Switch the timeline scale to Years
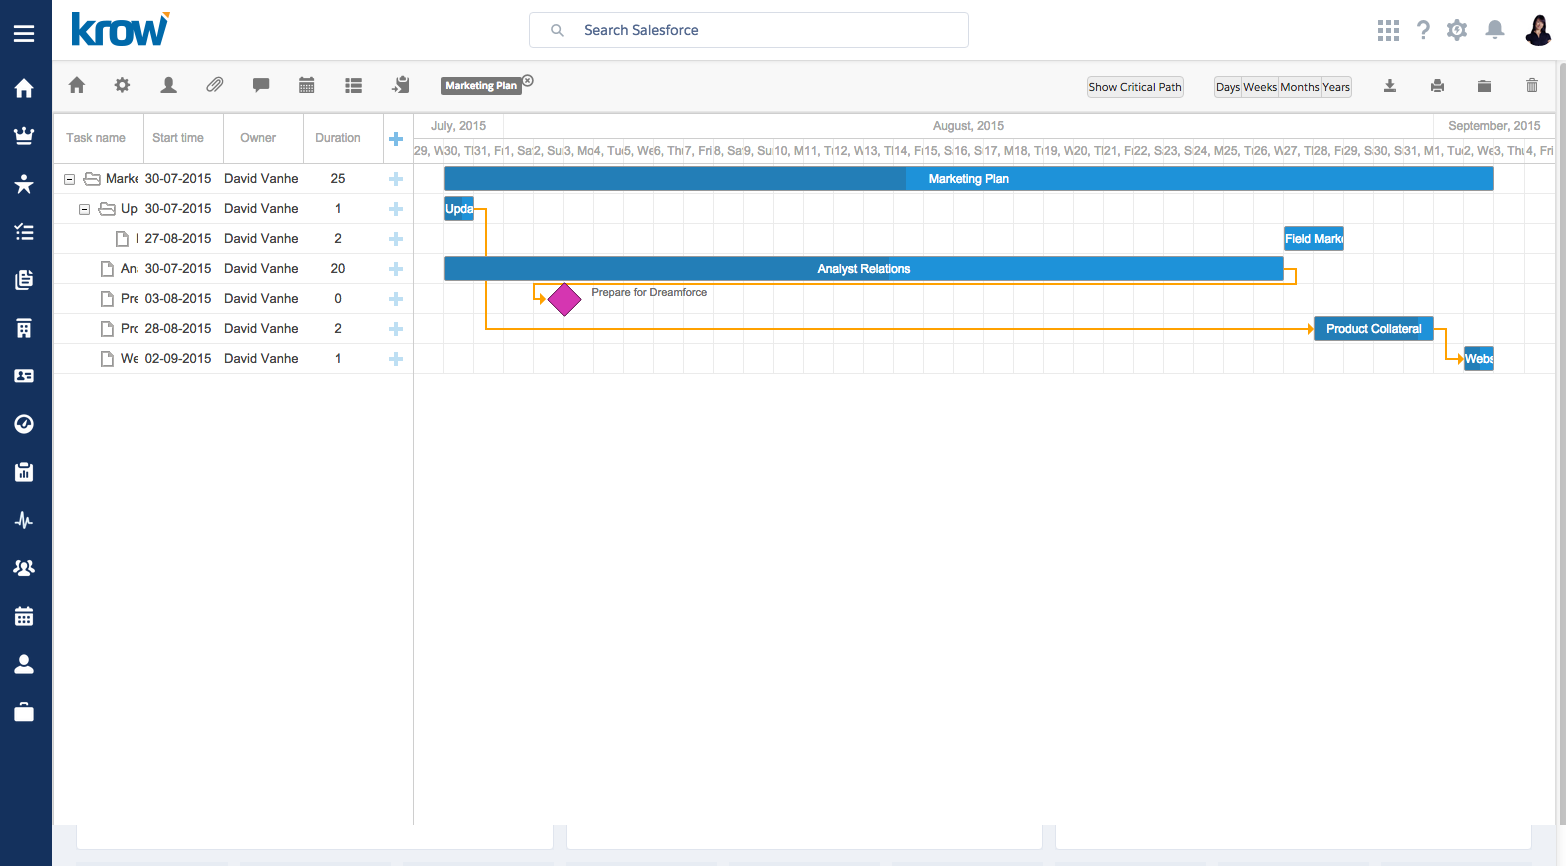1566x866 pixels. click(1336, 87)
